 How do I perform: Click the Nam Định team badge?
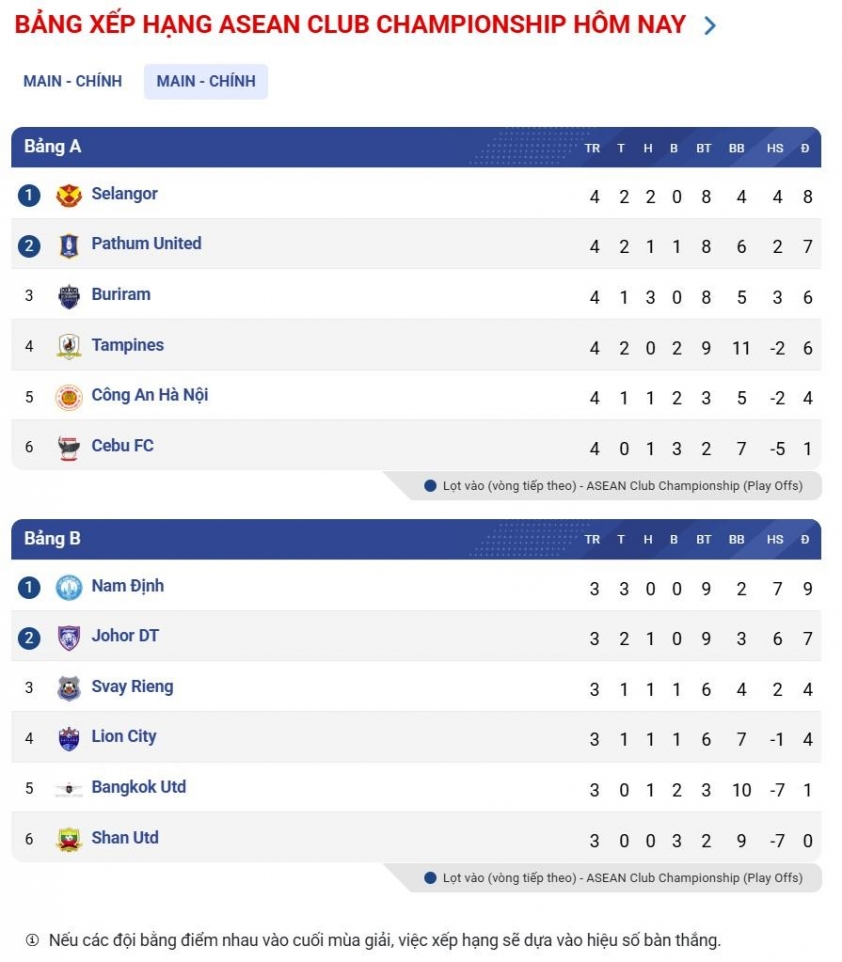[x=68, y=588]
